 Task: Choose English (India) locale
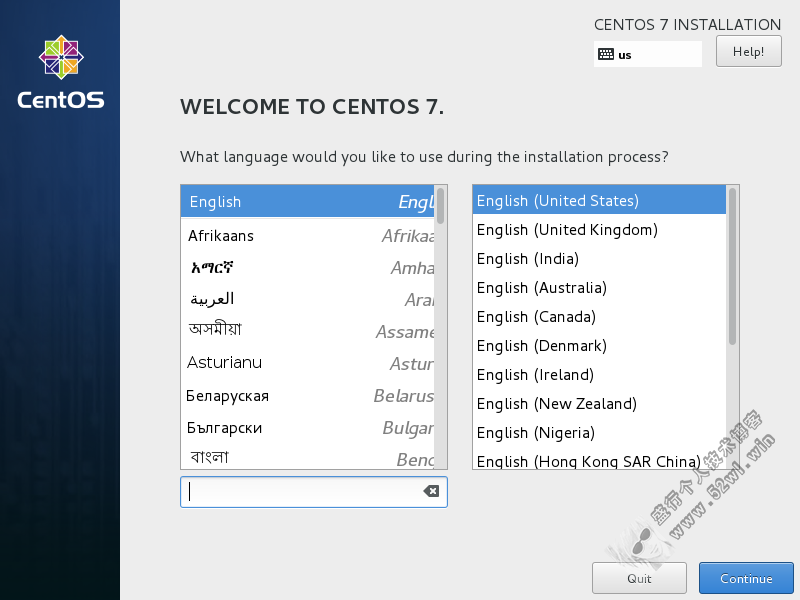(x=599, y=259)
